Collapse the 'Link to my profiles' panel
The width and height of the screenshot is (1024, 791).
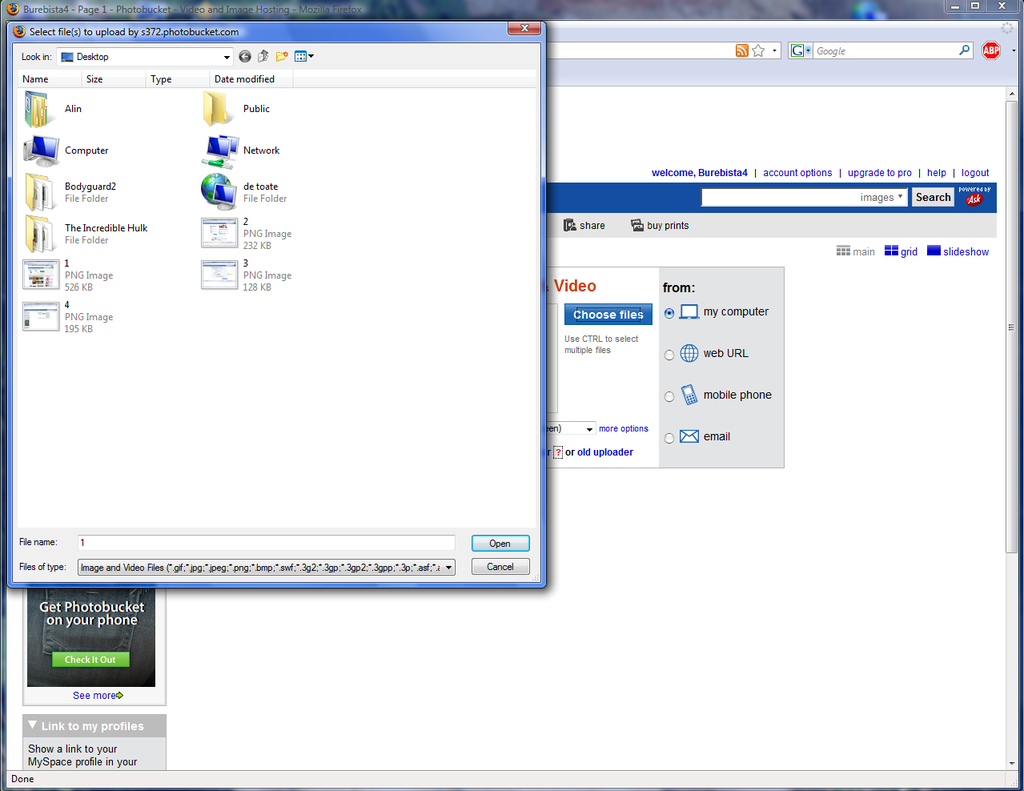pos(33,726)
